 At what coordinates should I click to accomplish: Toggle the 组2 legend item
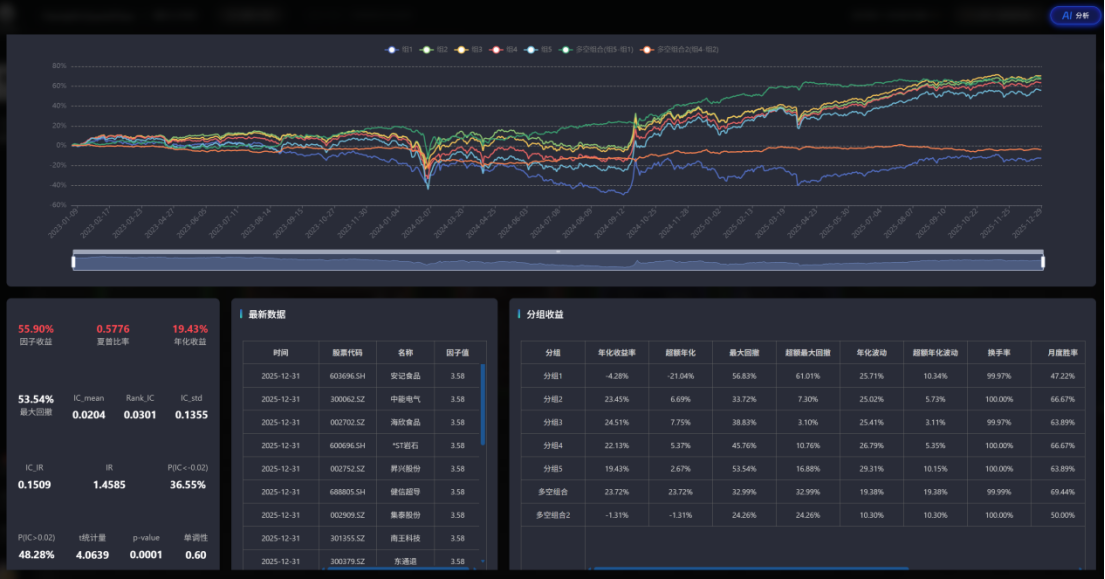point(427,49)
